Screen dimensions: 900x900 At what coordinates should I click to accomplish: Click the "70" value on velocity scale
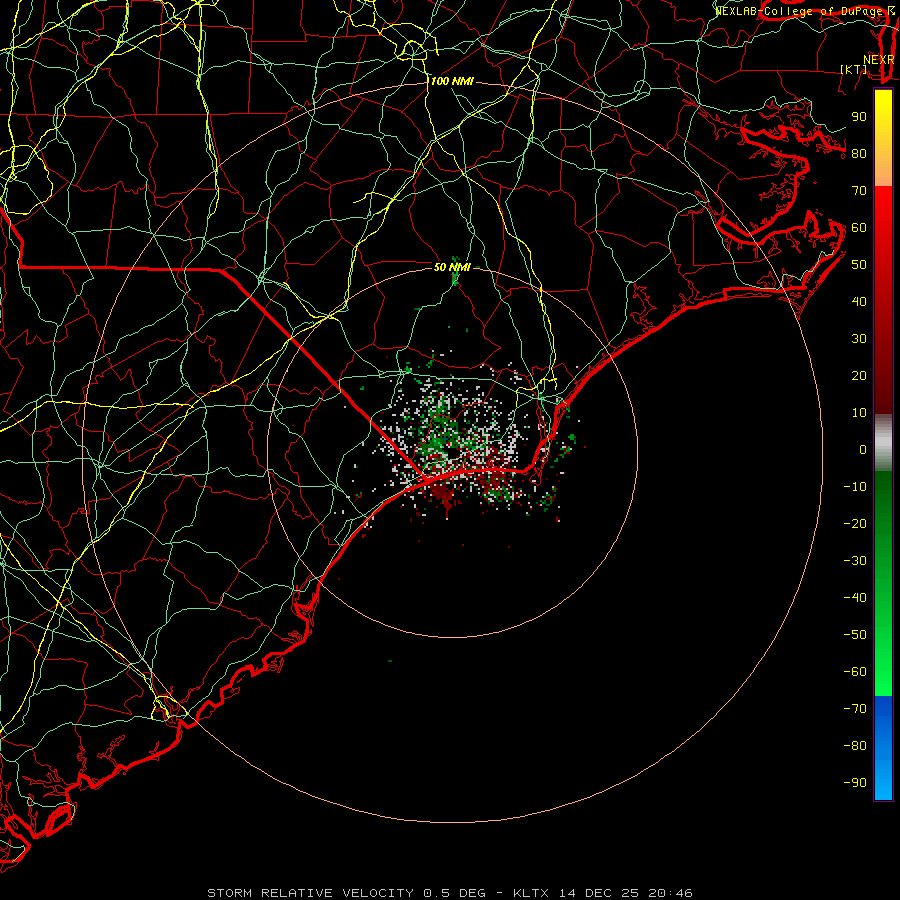859,191
